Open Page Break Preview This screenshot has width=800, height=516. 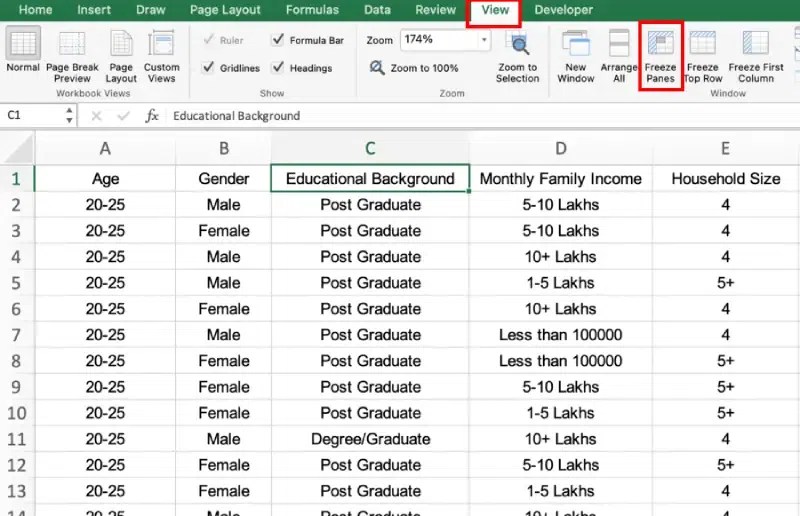point(72,56)
